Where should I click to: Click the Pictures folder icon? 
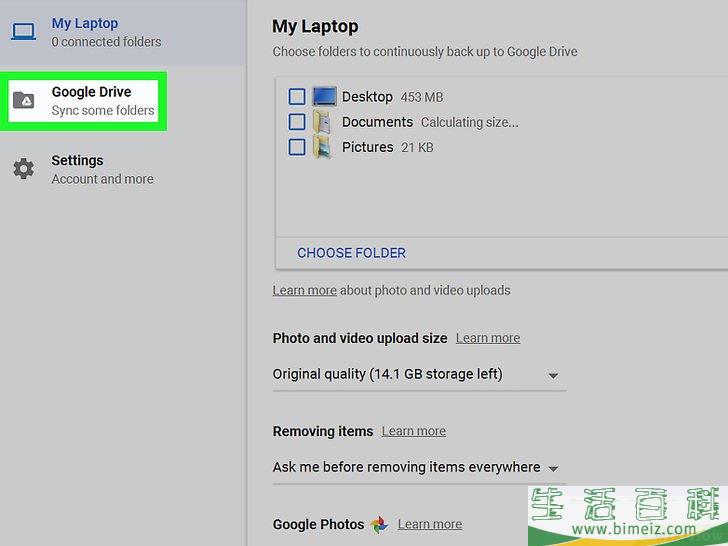pyautogui.click(x=322, y=147)
